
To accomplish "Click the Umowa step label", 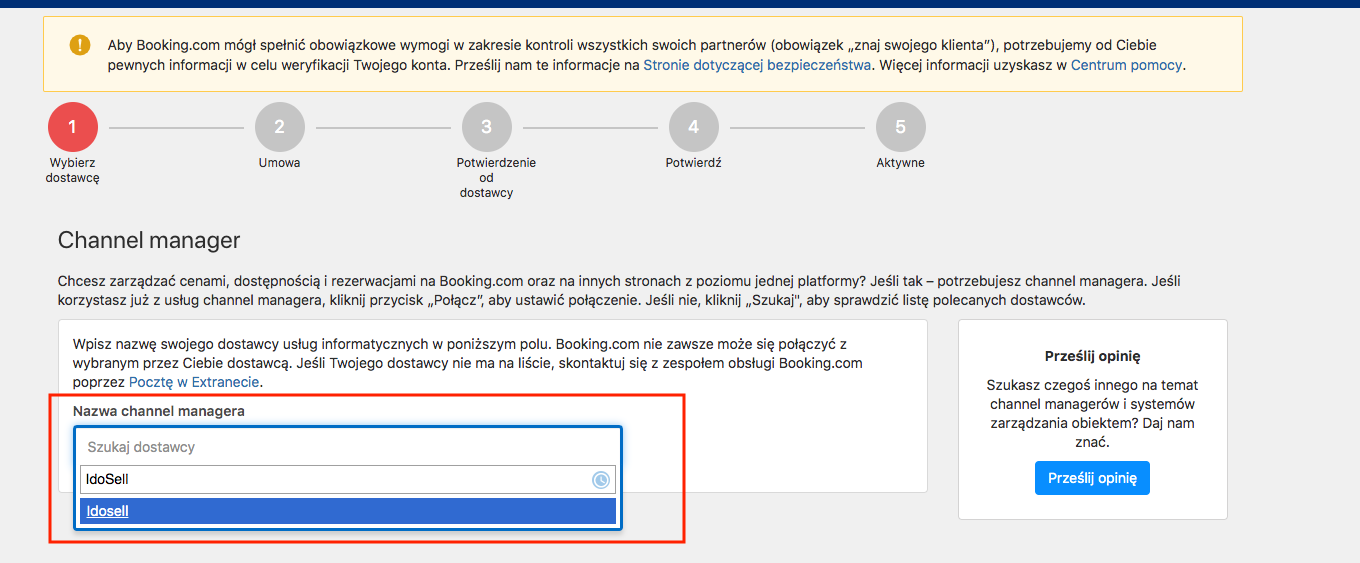I will [279, 163].
